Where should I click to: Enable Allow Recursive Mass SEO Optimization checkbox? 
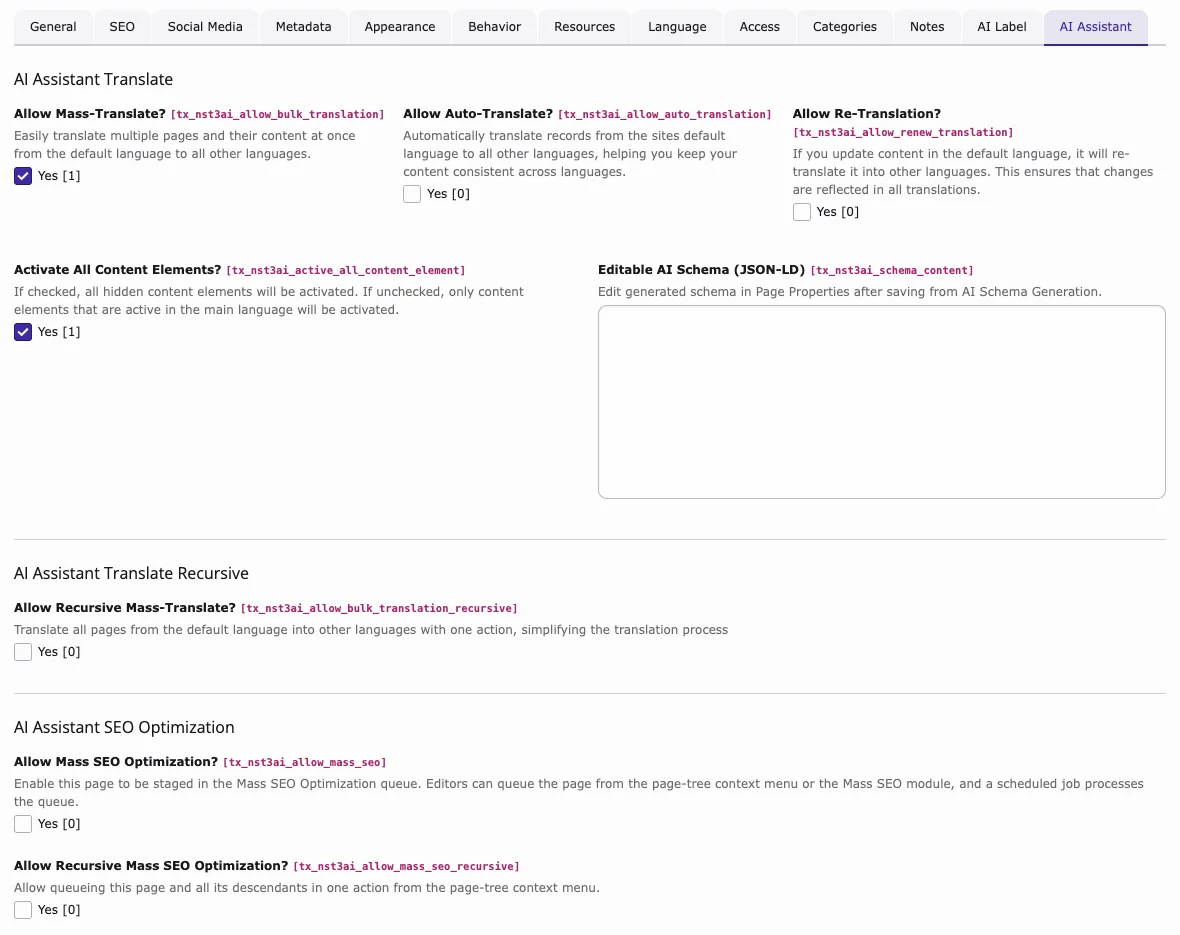(23, 910)
